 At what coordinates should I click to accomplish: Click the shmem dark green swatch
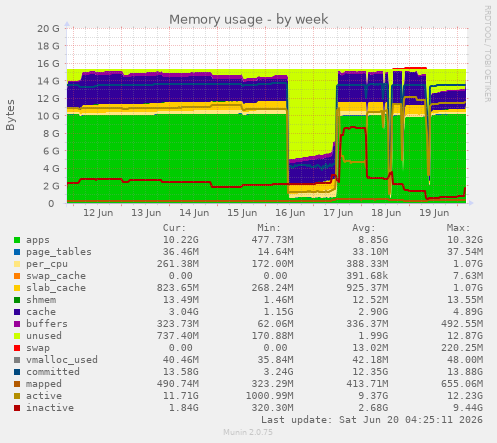pyautogui.click(x=17, y=300)
